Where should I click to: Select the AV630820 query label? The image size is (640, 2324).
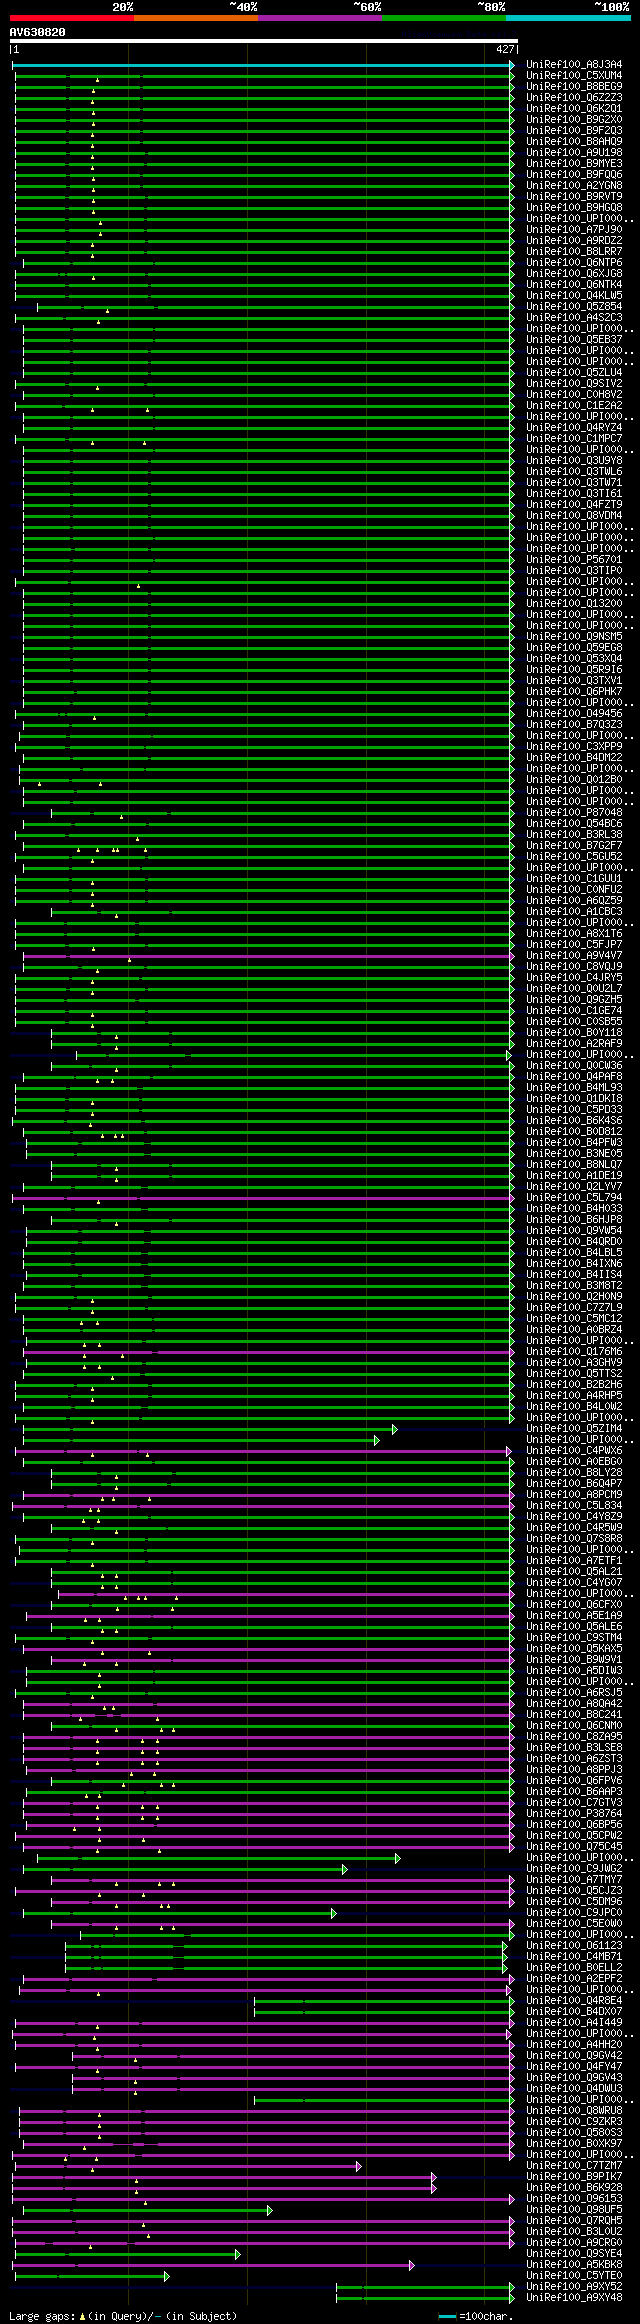pyautogui.click(x=38, y=32)
